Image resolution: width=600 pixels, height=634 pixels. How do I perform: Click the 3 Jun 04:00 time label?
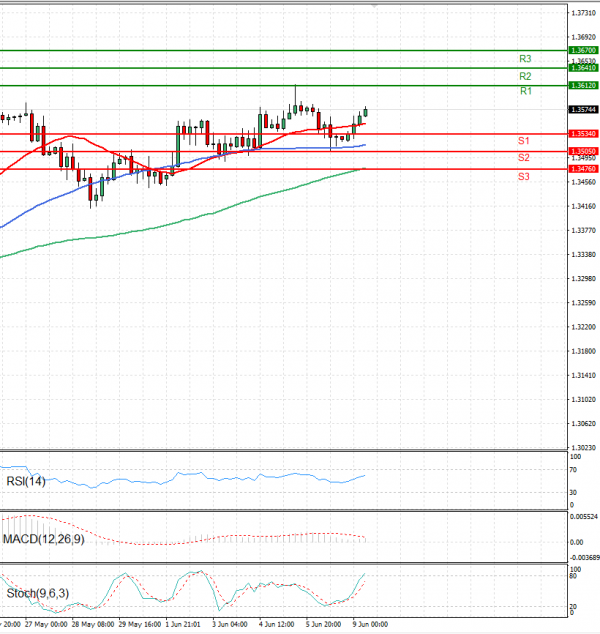coord(230,624)
